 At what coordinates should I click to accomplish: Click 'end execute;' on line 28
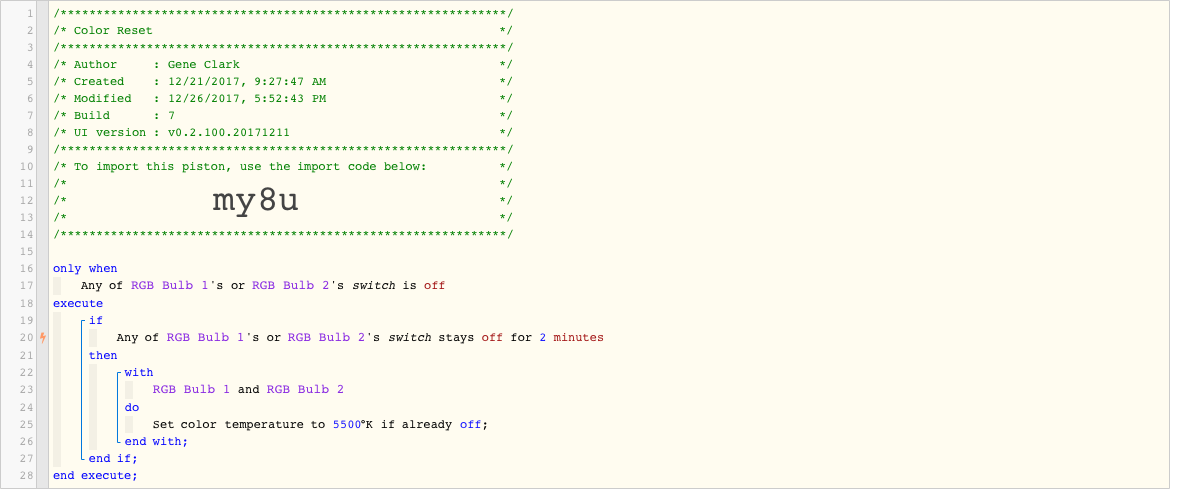click(x=95, y=475)
